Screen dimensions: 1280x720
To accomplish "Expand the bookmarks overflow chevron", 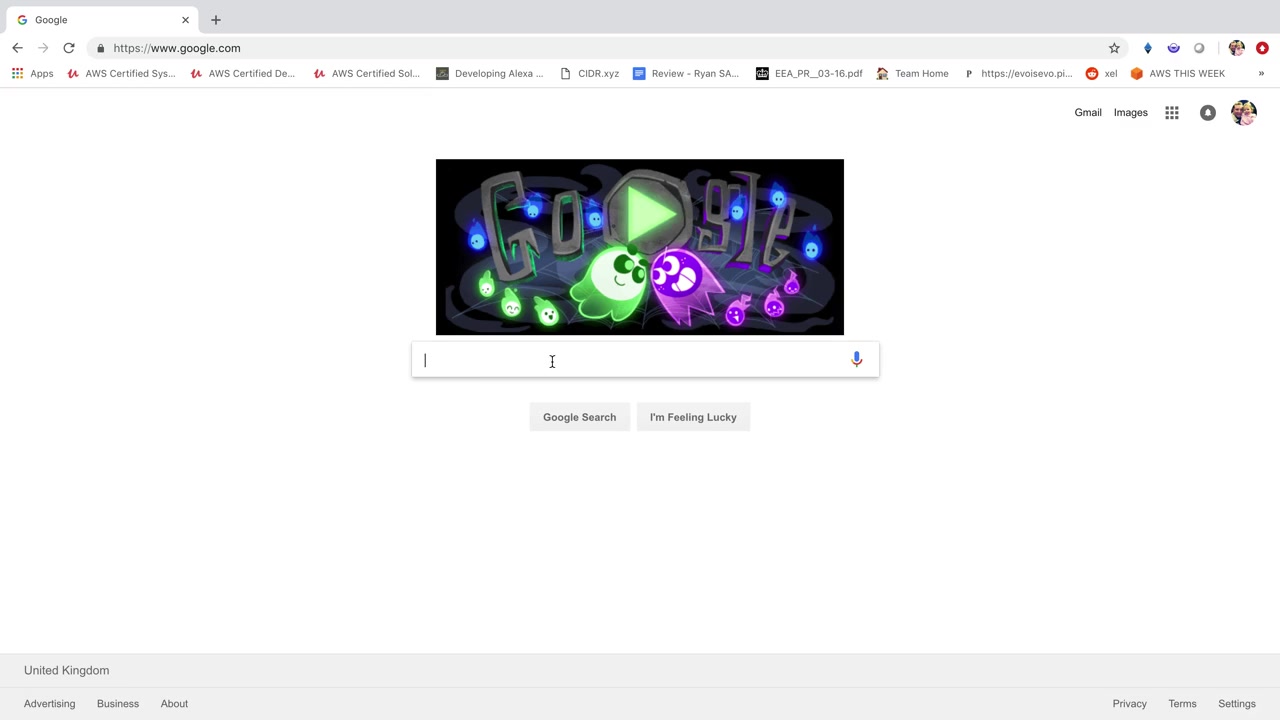I will [x=1261, y=73].
